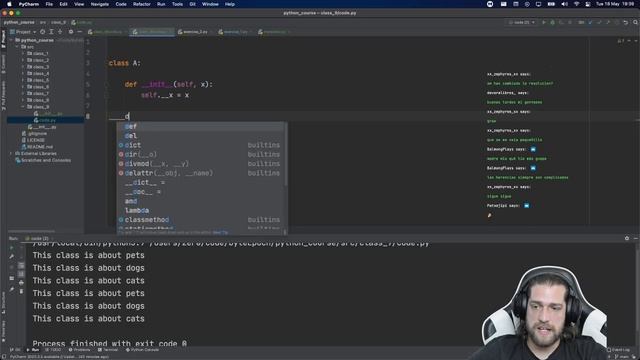The image size is (640, 360).
Task: Open the Code menu
Action: click(x=121, y=4)
